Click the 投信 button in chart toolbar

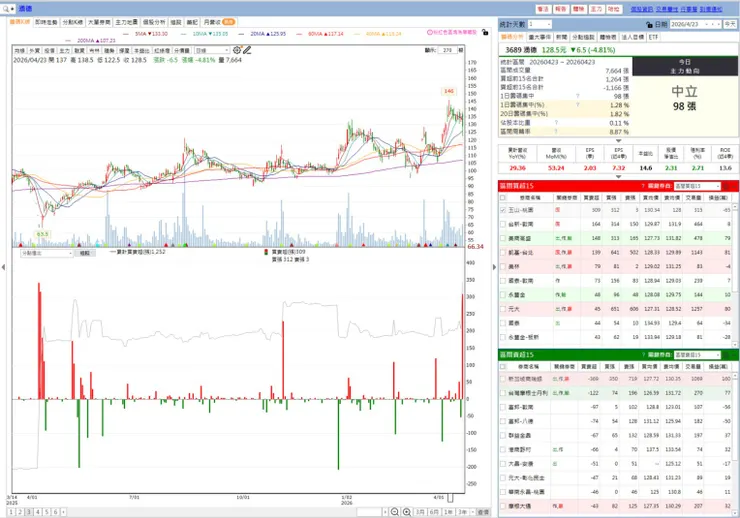tap(49, 50)
